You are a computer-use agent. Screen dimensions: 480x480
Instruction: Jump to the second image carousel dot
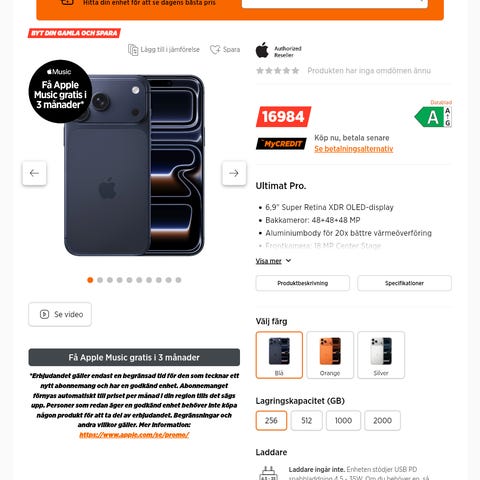pyautogui.click(x=100, y=280)
